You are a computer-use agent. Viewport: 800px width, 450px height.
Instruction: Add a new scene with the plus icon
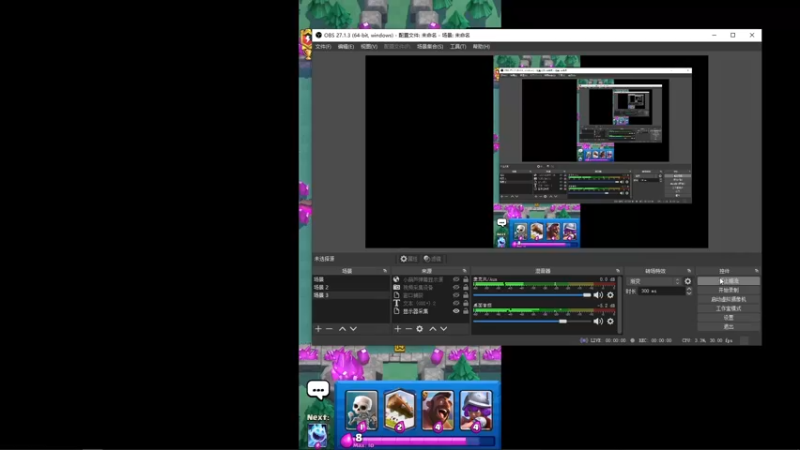(318, 329)
